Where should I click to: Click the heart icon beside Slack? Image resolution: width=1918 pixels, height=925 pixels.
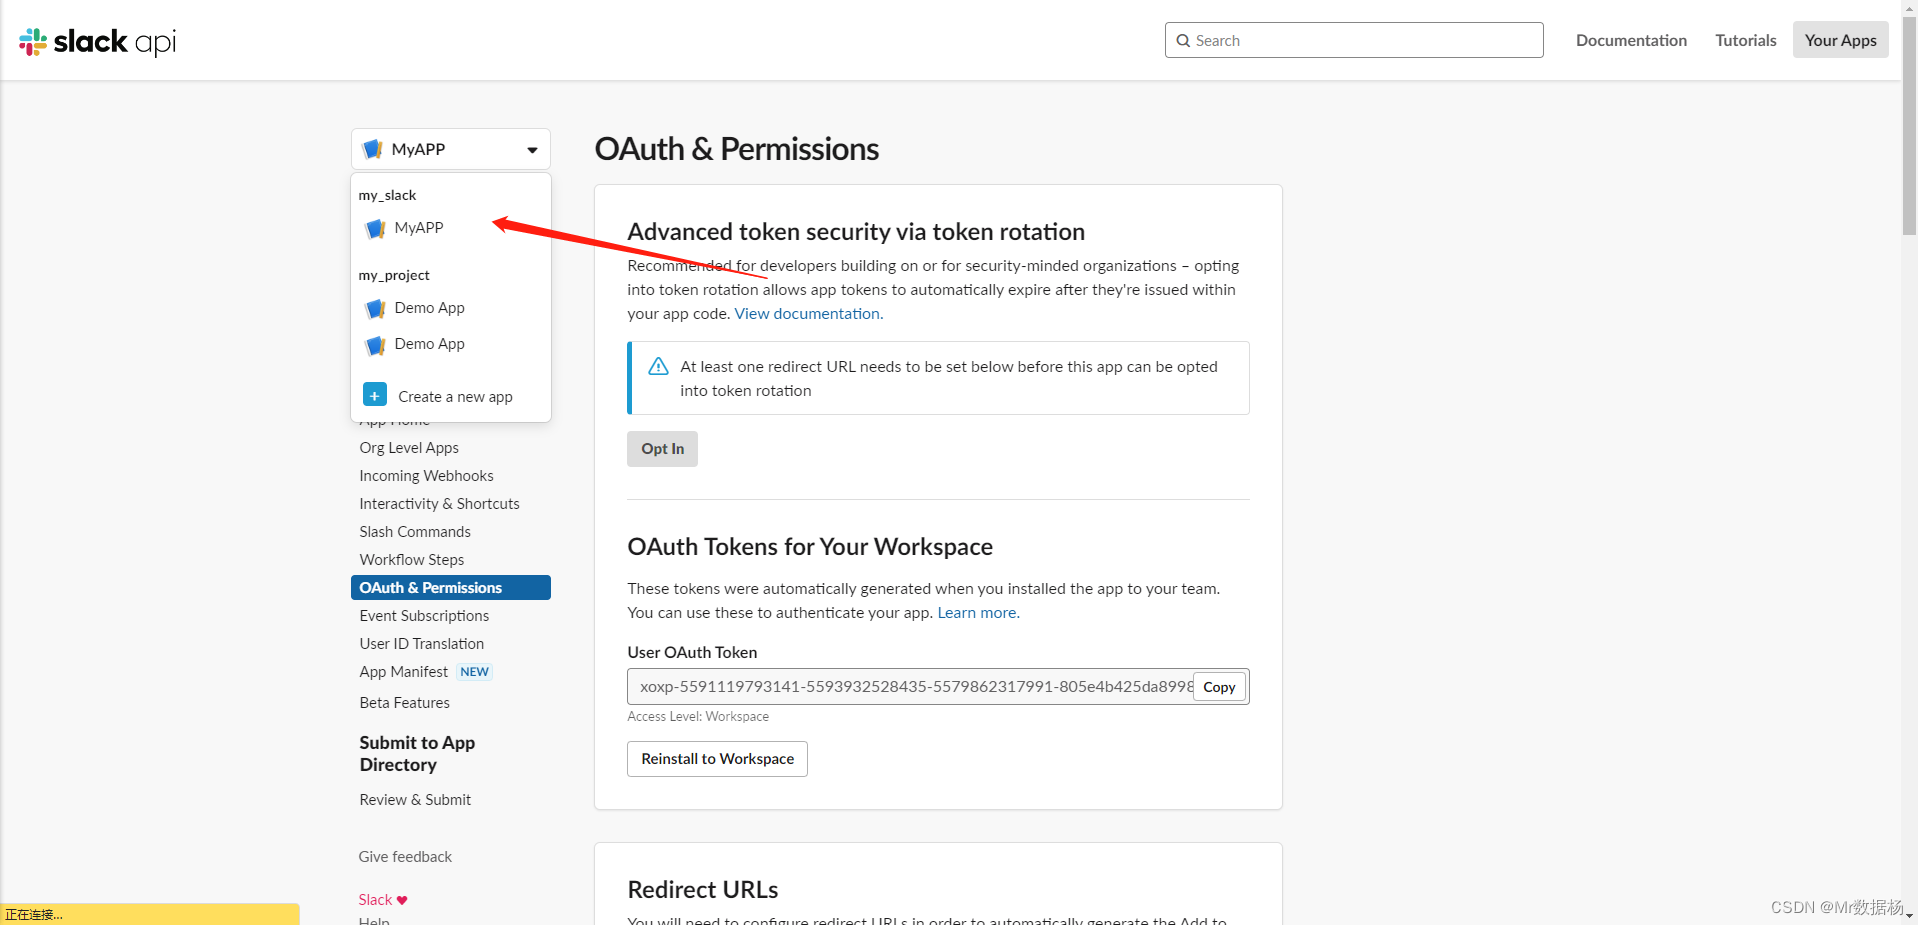[x=402, y=900]
